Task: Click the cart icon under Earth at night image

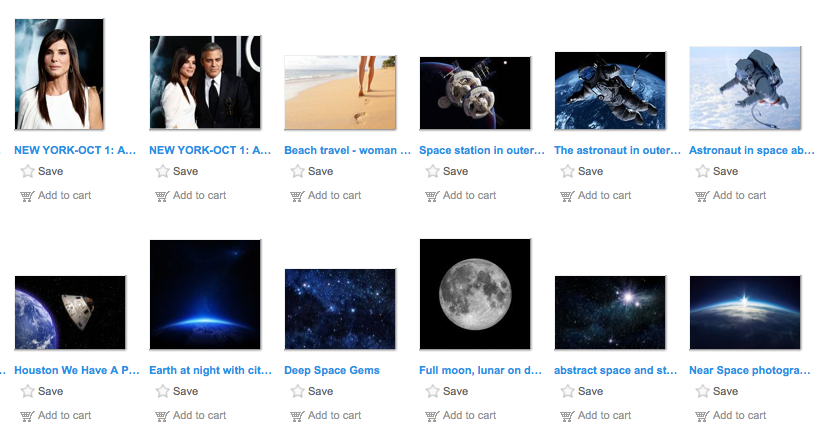Action: [x=162, y=416]
